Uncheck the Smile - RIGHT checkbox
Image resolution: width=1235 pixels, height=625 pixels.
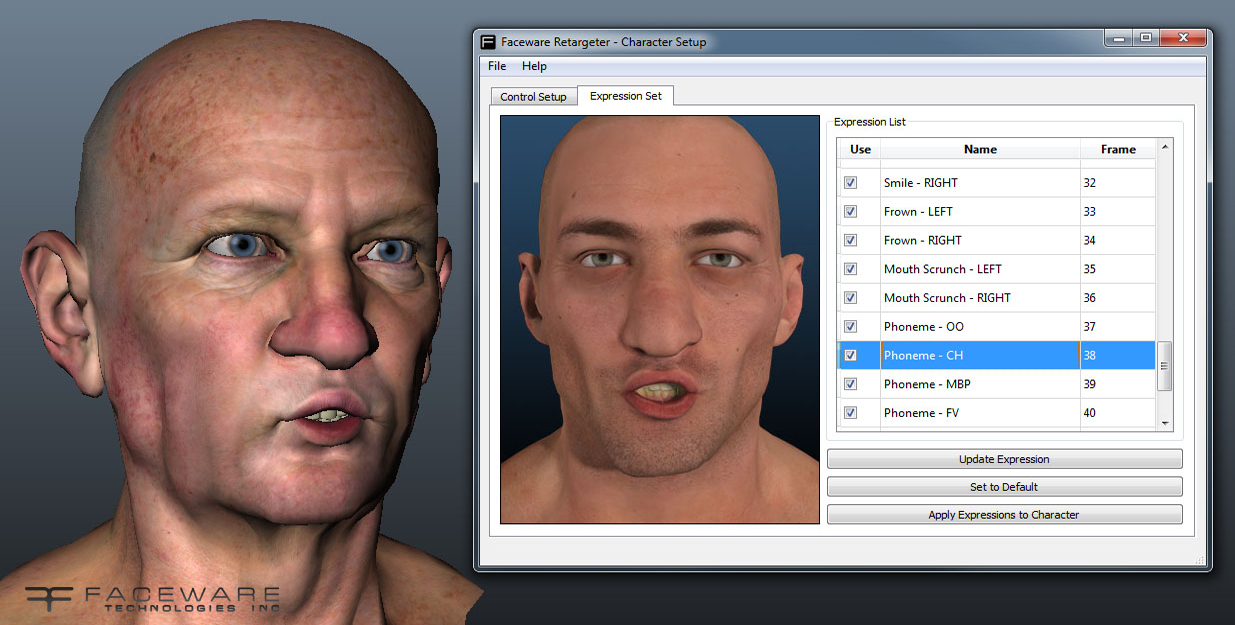pos(850,183)
